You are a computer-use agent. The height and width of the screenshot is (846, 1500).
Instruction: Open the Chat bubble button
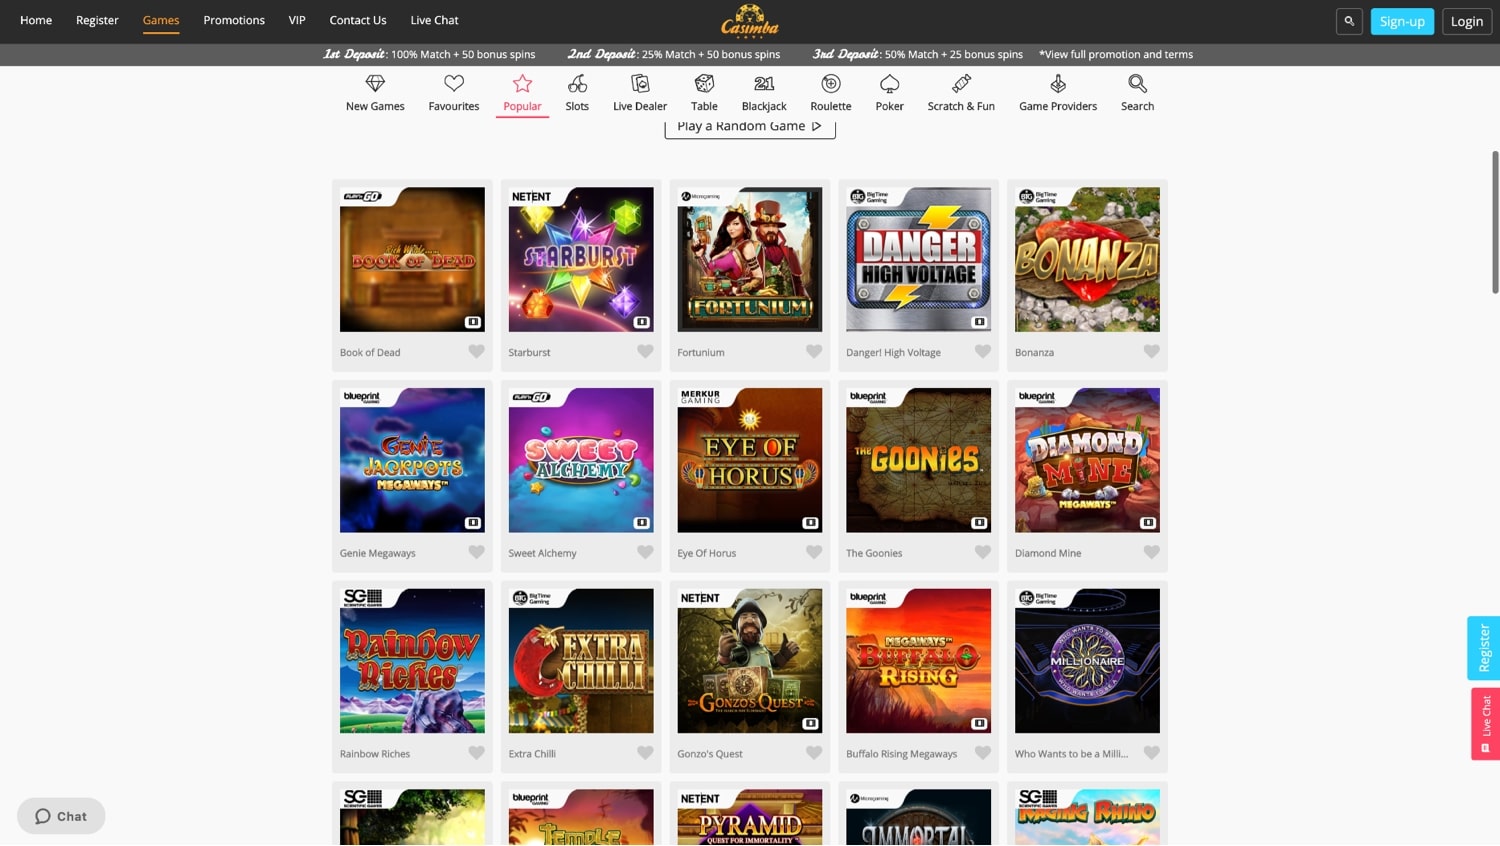click(x=61, y=816)
